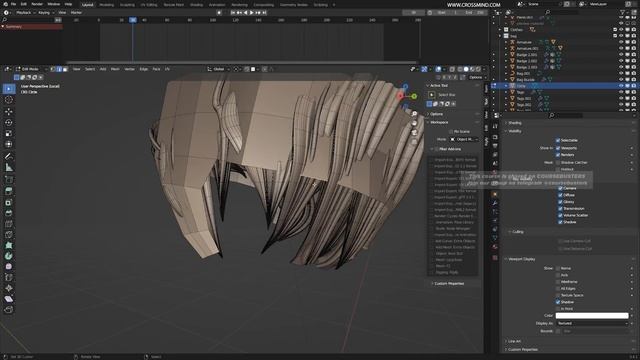This screenshot has width=640, height=360.
Task: Open Global transform orientation dropdown
Action: 219,69
